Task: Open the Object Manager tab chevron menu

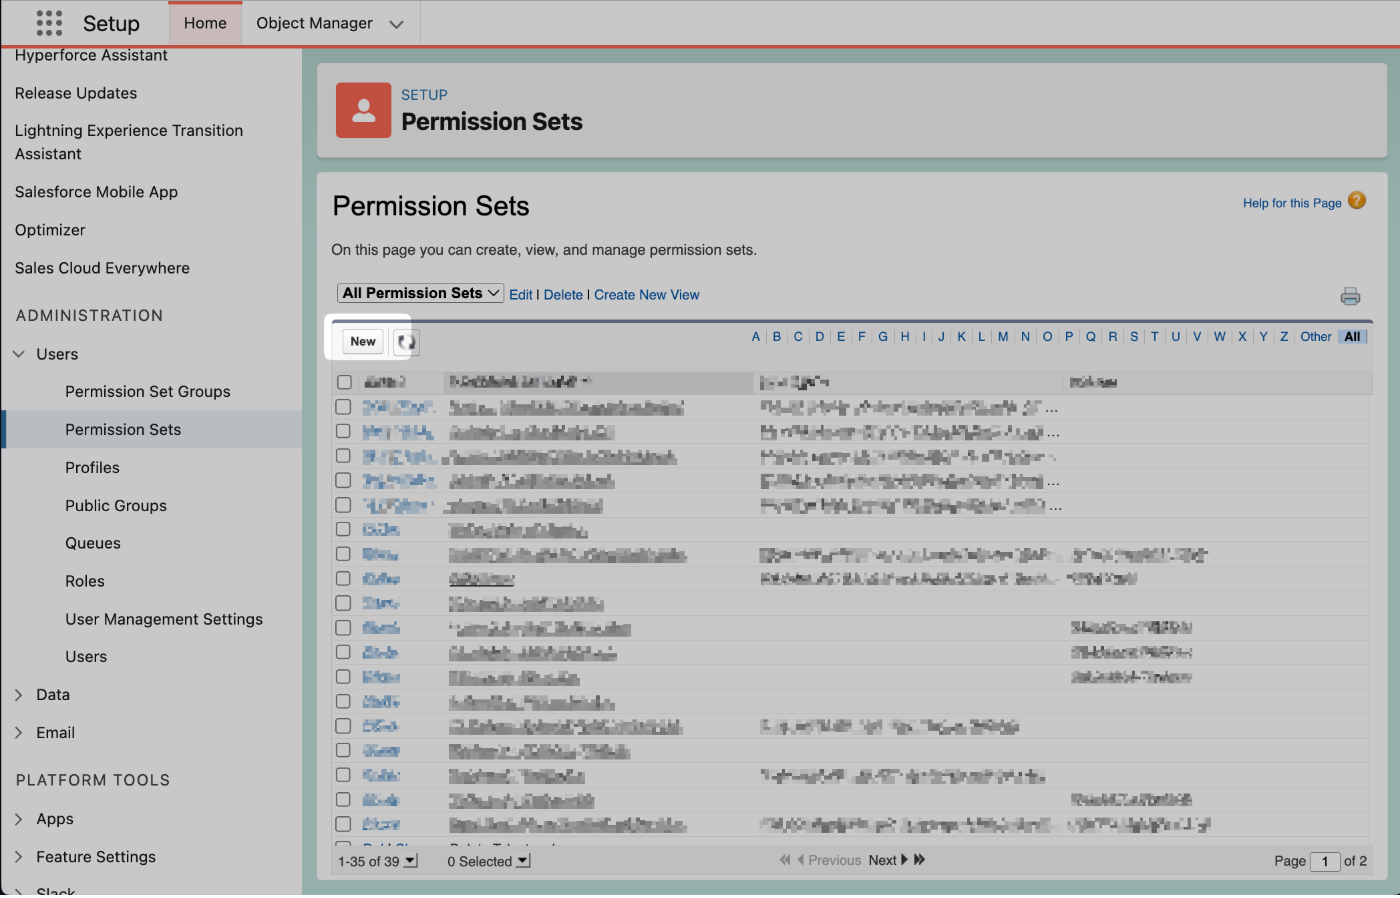Action: [396, 24]
